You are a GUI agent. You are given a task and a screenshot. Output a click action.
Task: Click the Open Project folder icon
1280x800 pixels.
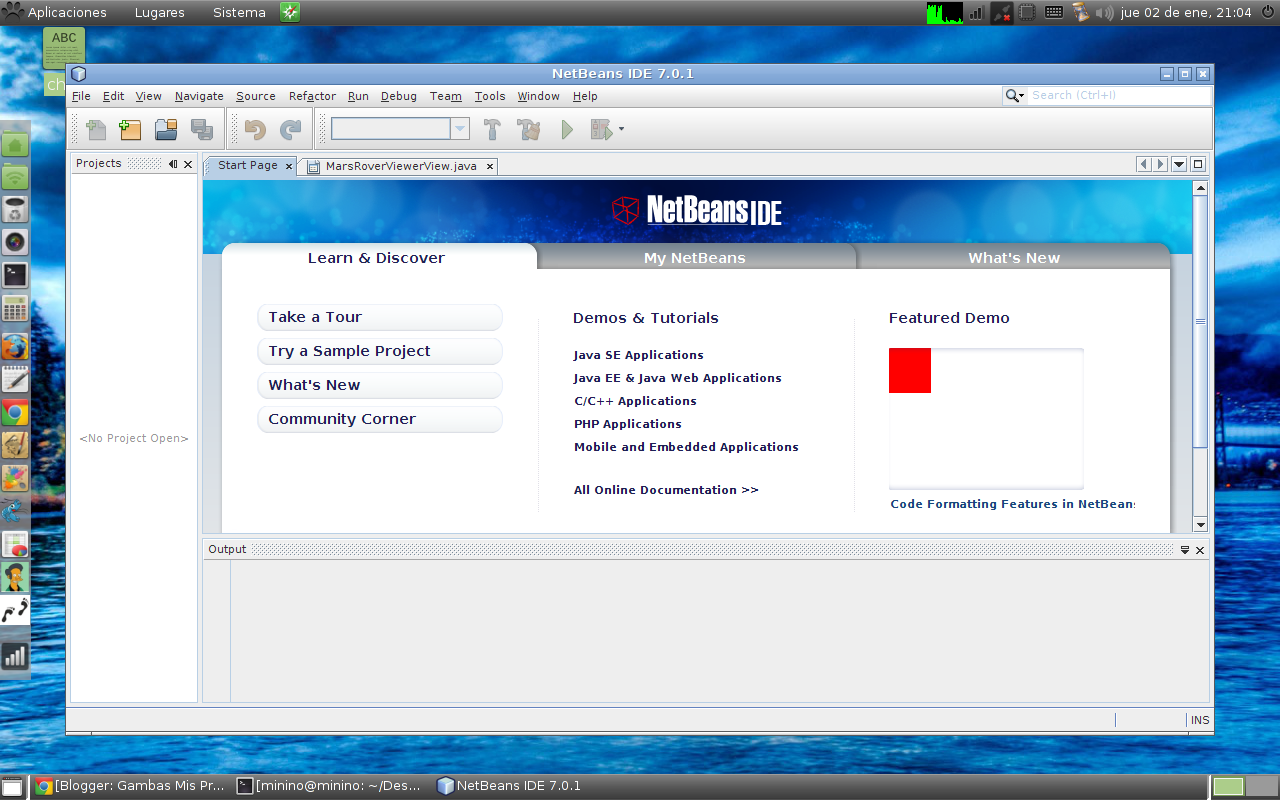tap(166, 129)
